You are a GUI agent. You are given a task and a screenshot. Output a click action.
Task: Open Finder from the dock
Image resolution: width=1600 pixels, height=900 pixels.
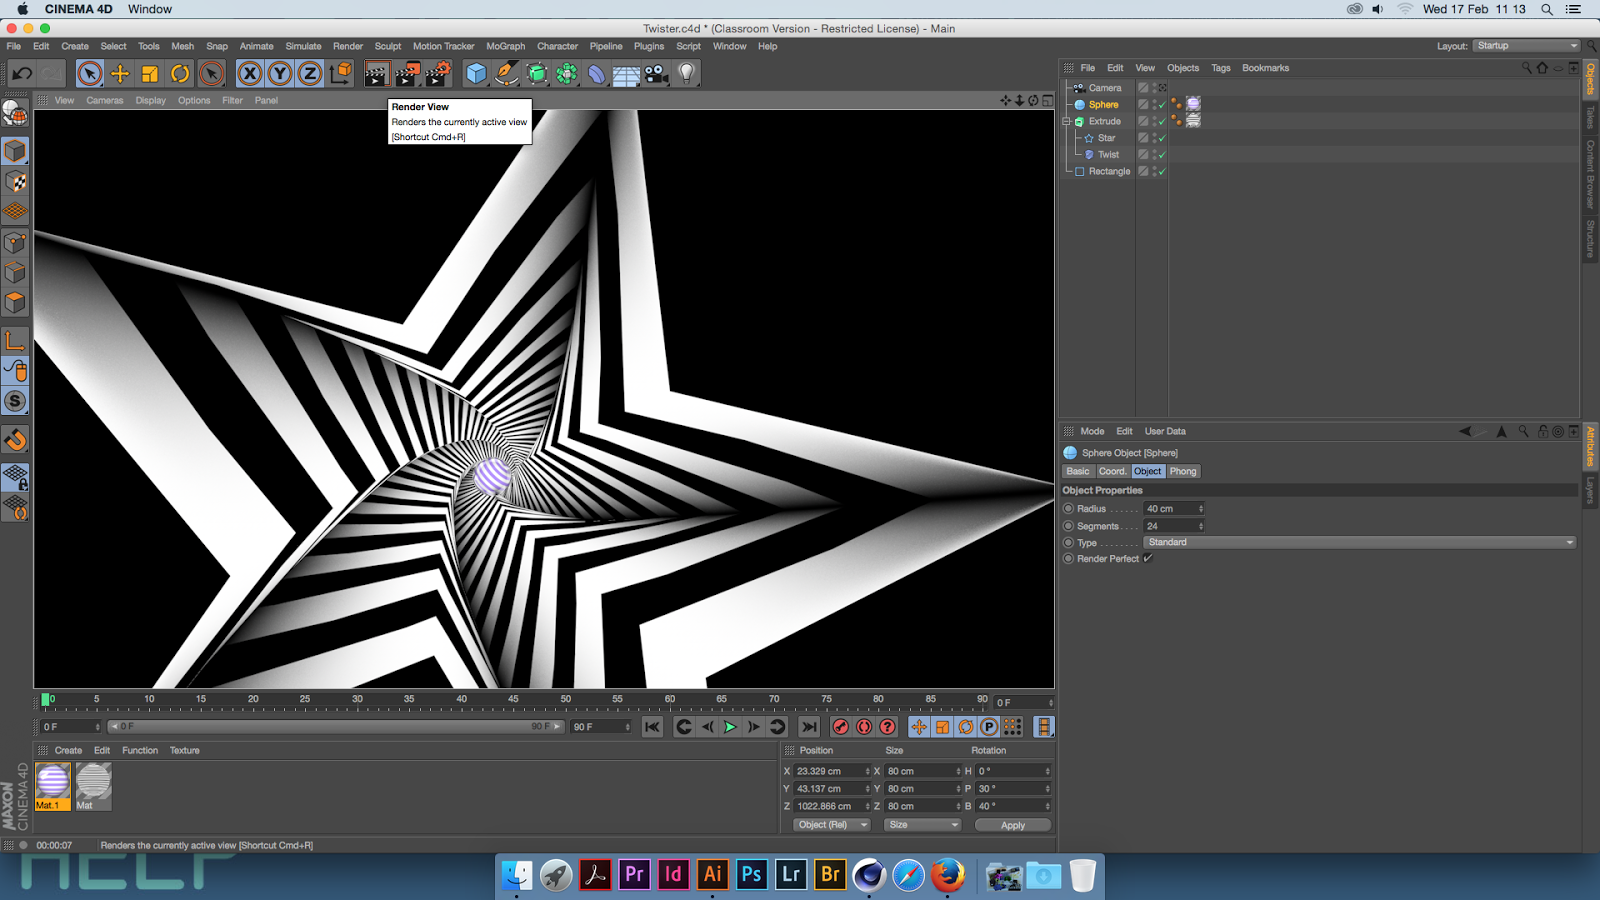[516, 875]
